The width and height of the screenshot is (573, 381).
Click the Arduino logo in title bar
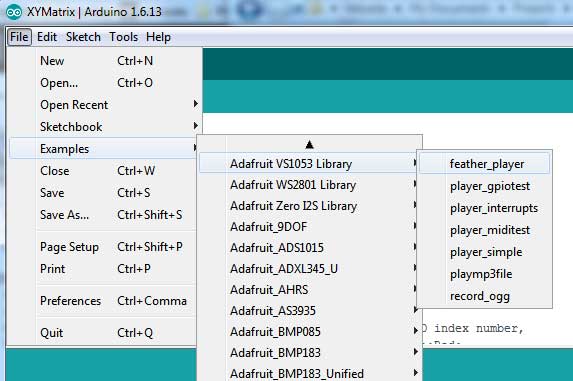click(14, 12)
